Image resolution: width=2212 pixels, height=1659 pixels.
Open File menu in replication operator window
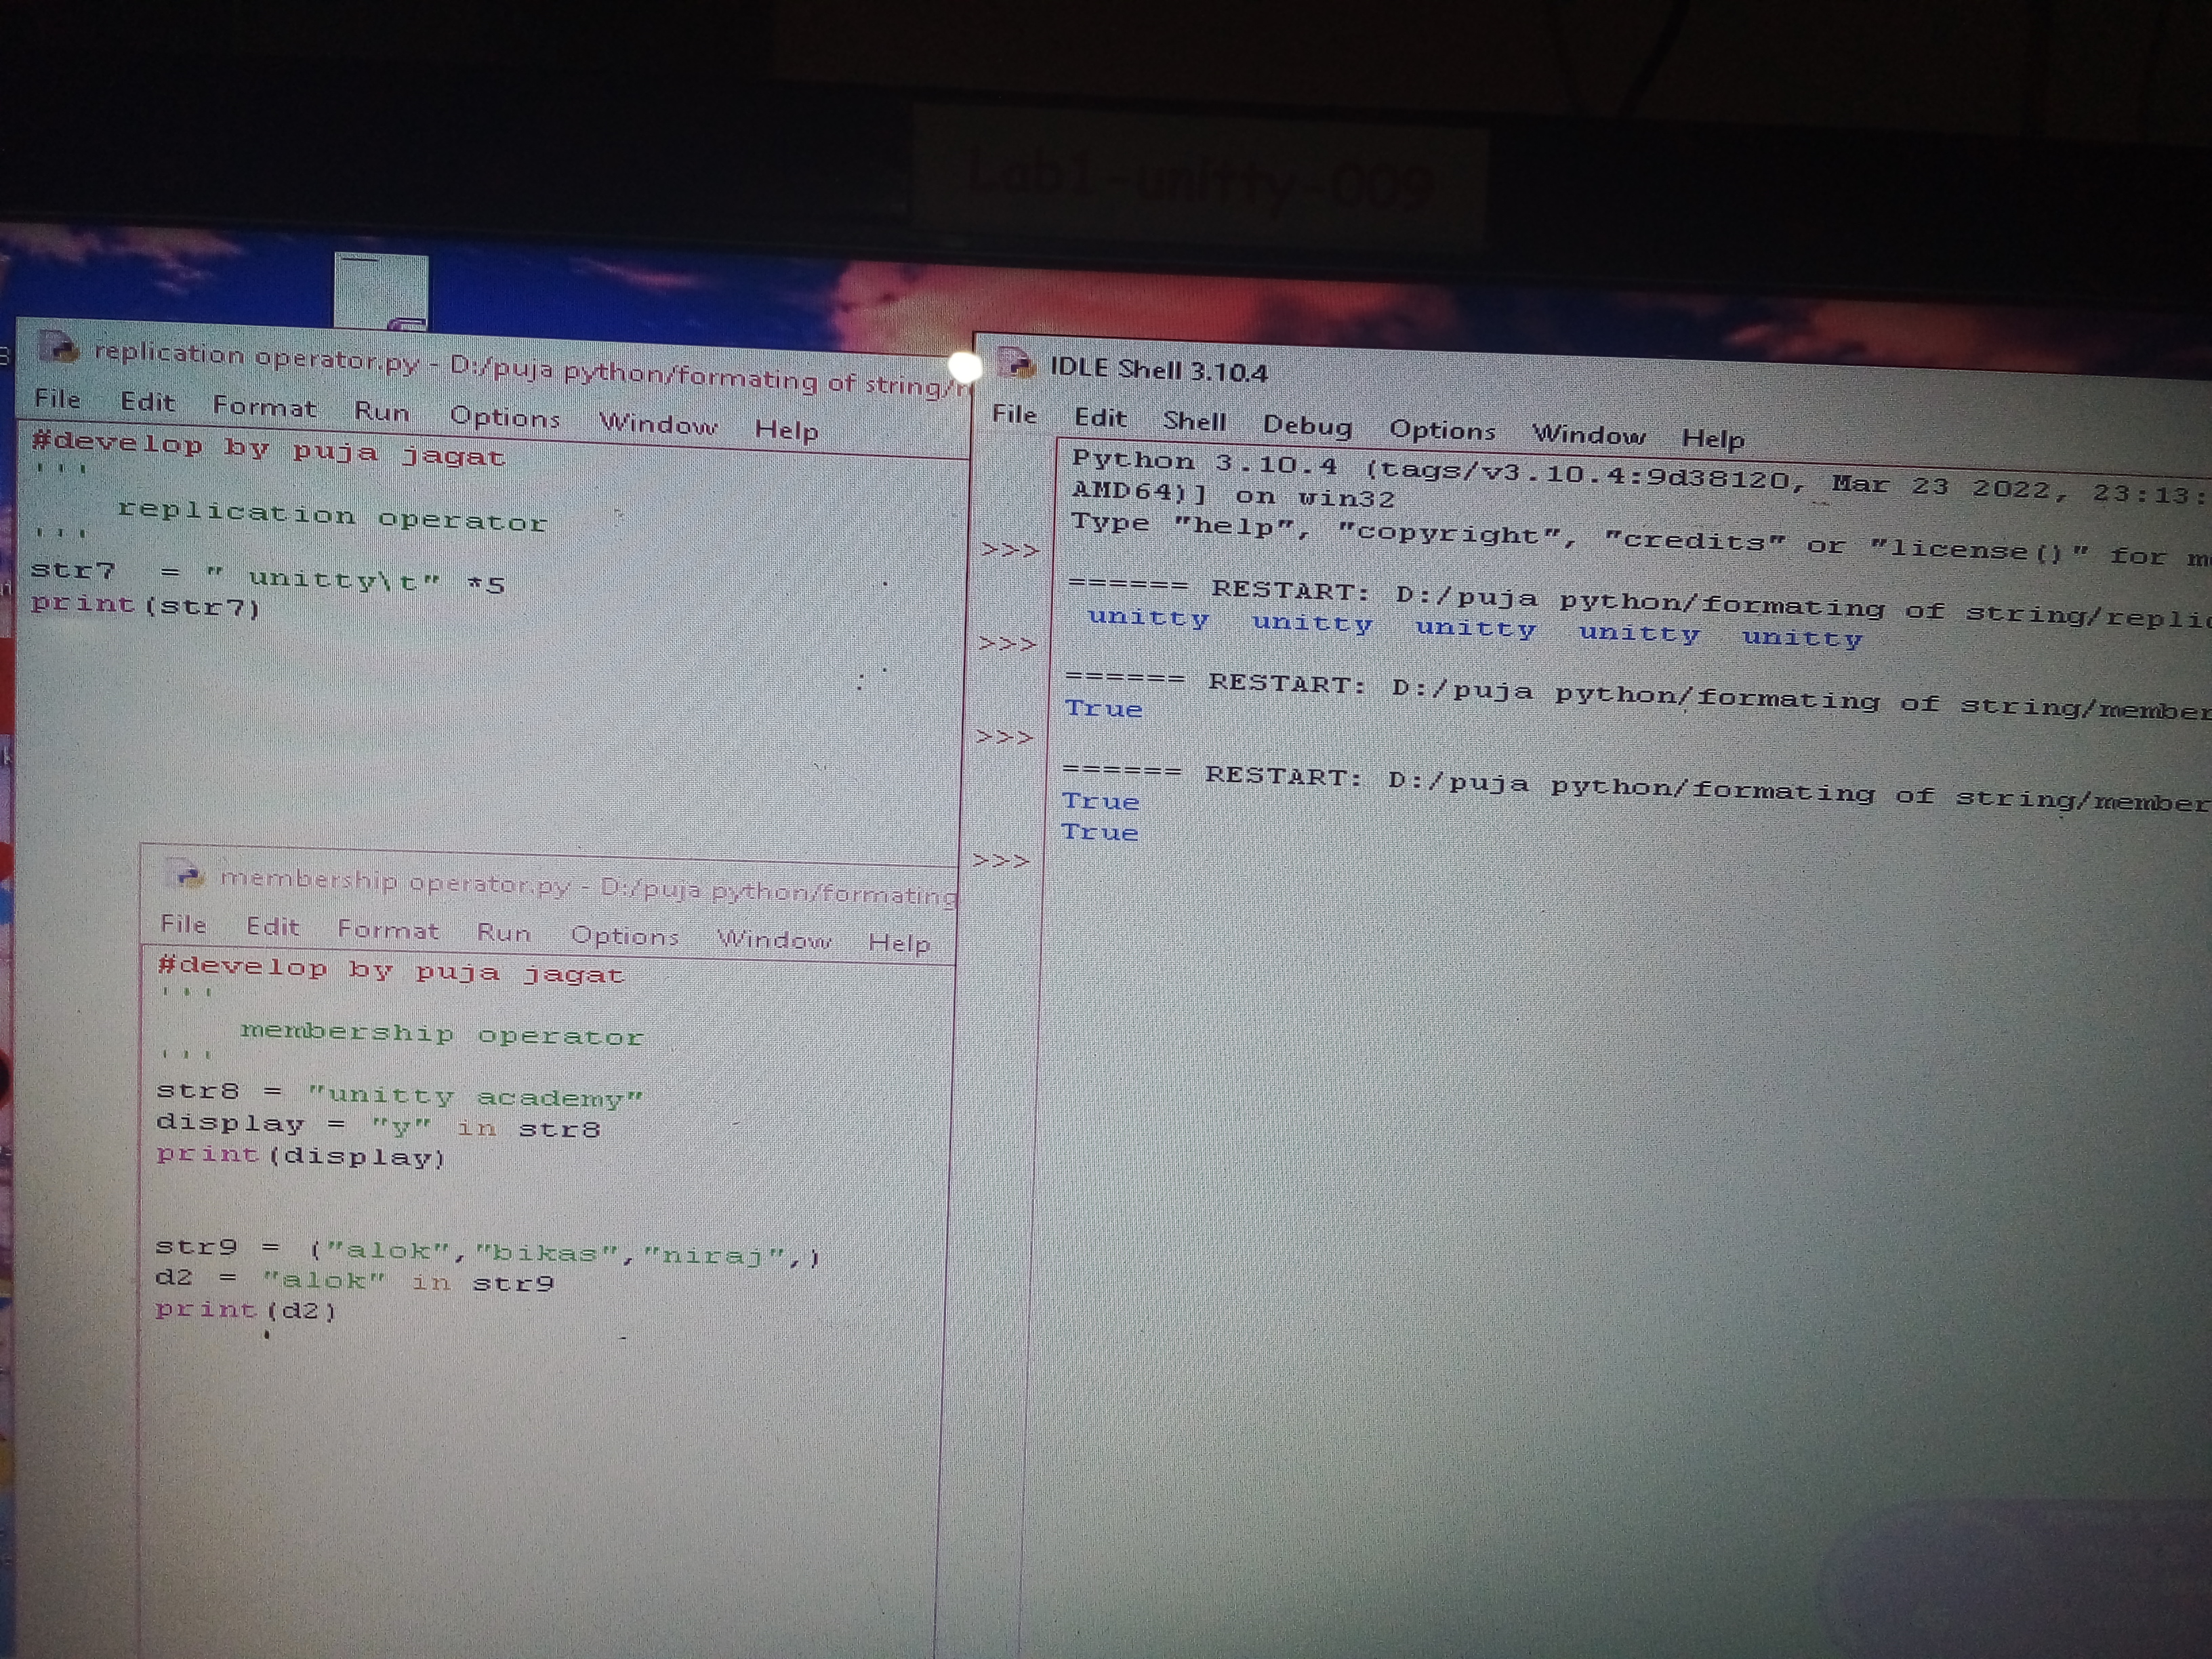click(x=57, y=398)
